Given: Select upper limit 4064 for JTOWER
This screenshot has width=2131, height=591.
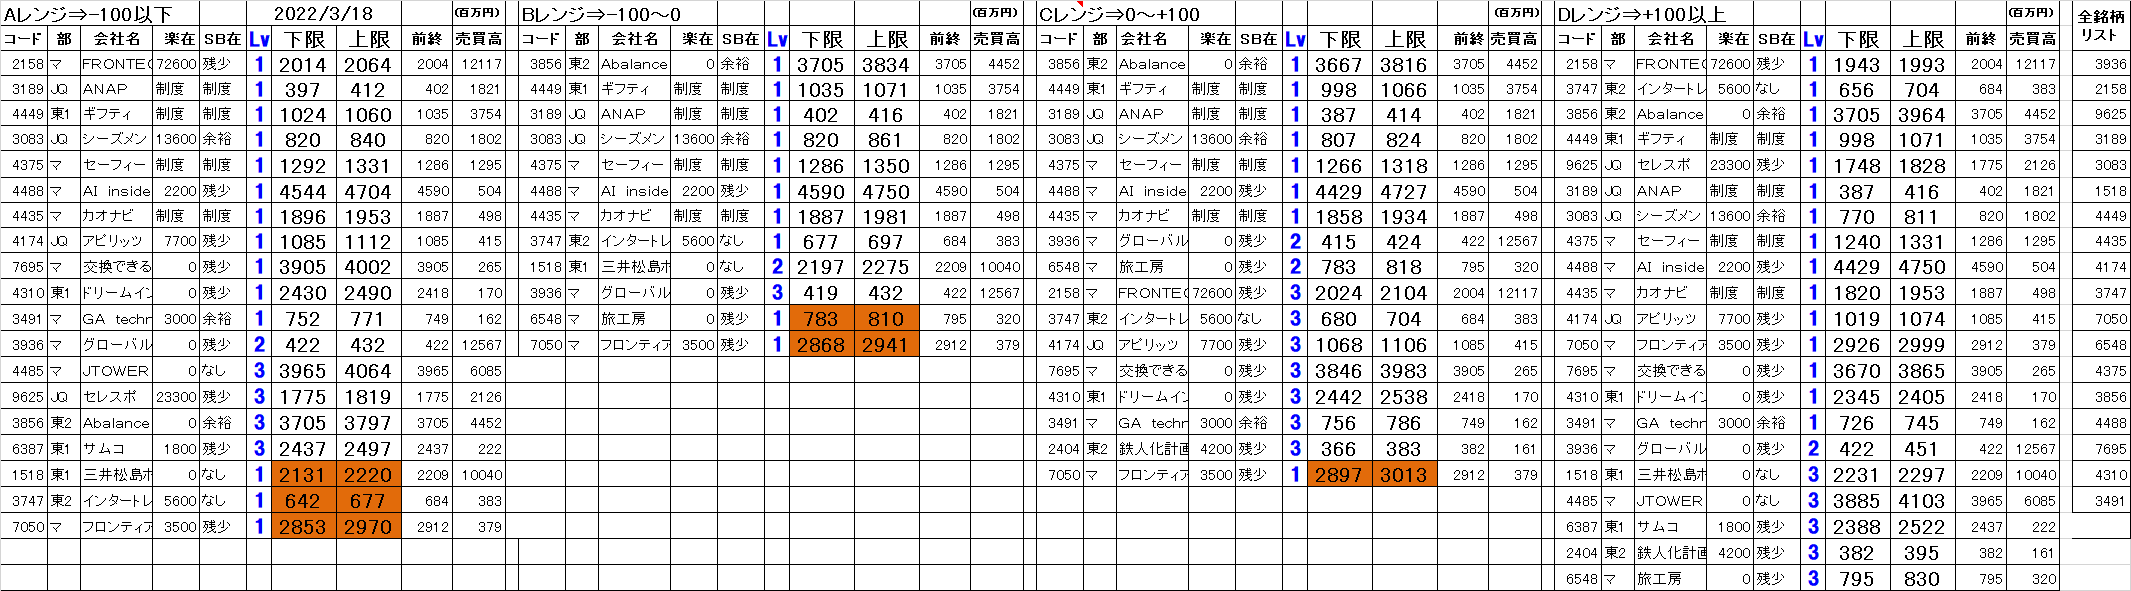Looking at the screenshot, I should tap(368, 371).
